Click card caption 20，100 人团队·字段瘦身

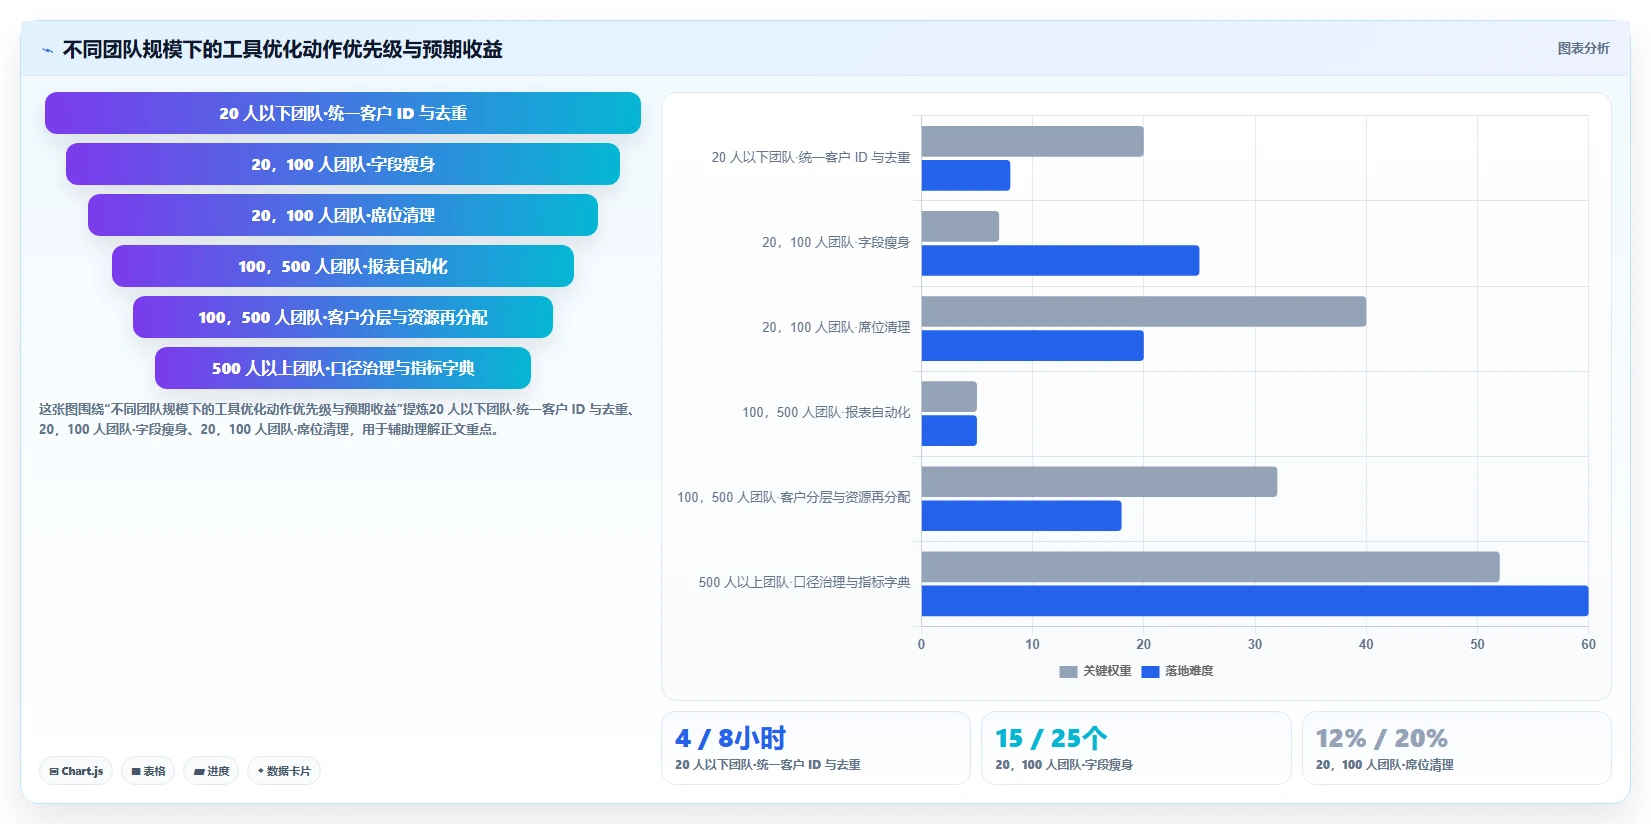point(1064,765)
